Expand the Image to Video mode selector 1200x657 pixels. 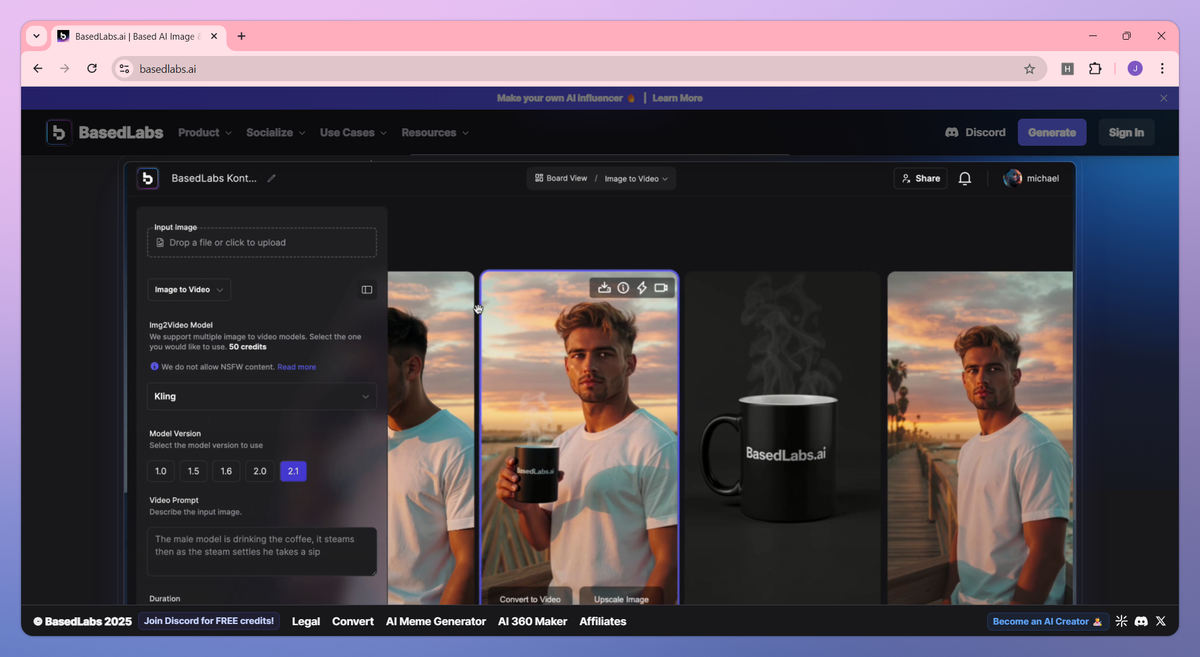pos(189,290)
